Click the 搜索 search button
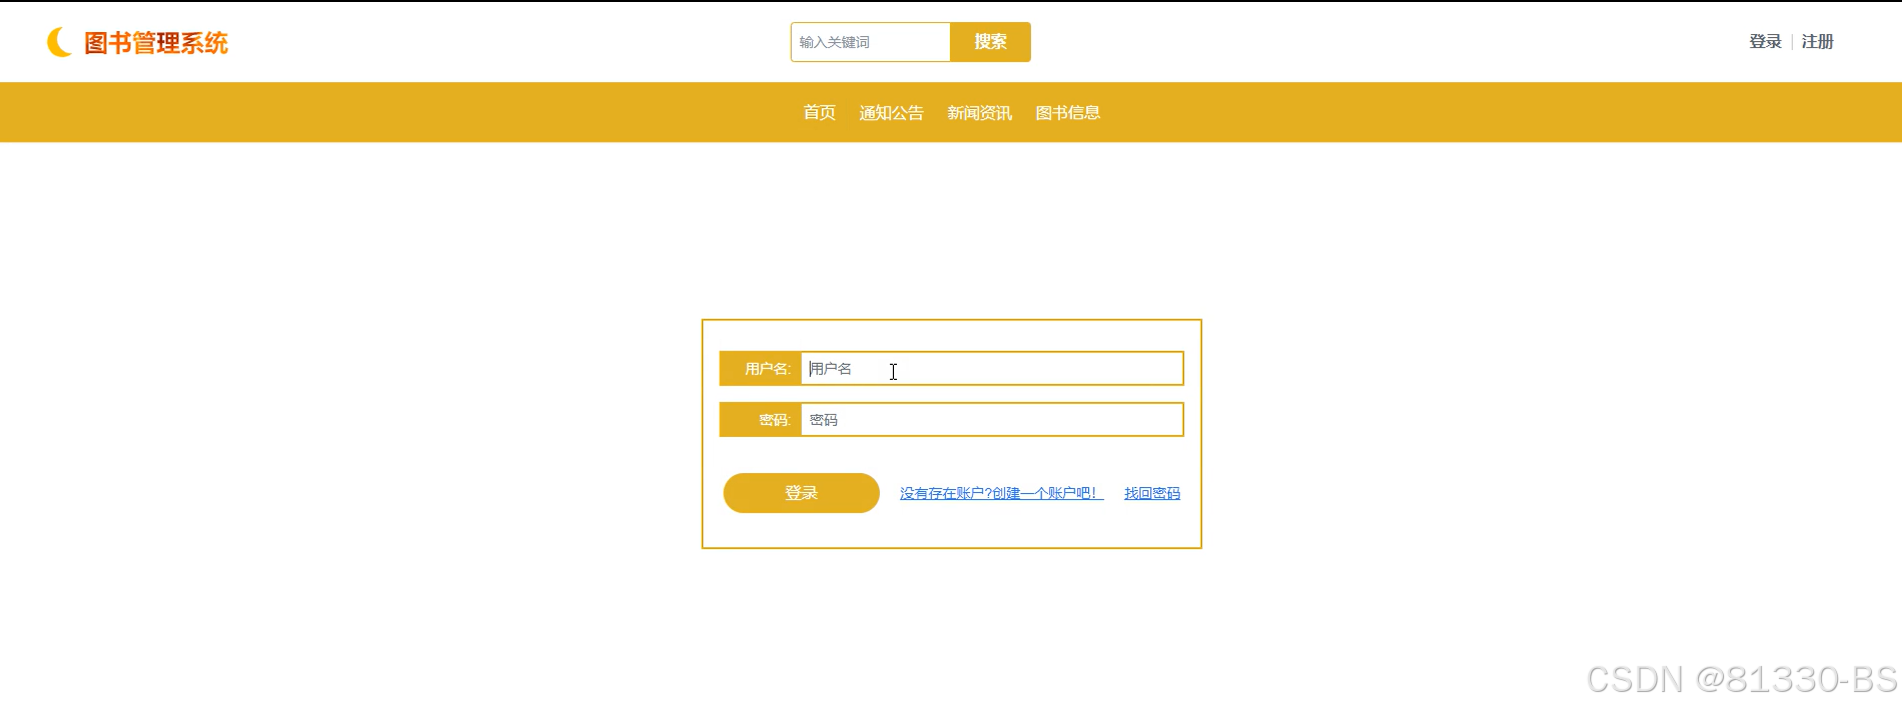This screenshot has height=711, width=1902. 990,42
